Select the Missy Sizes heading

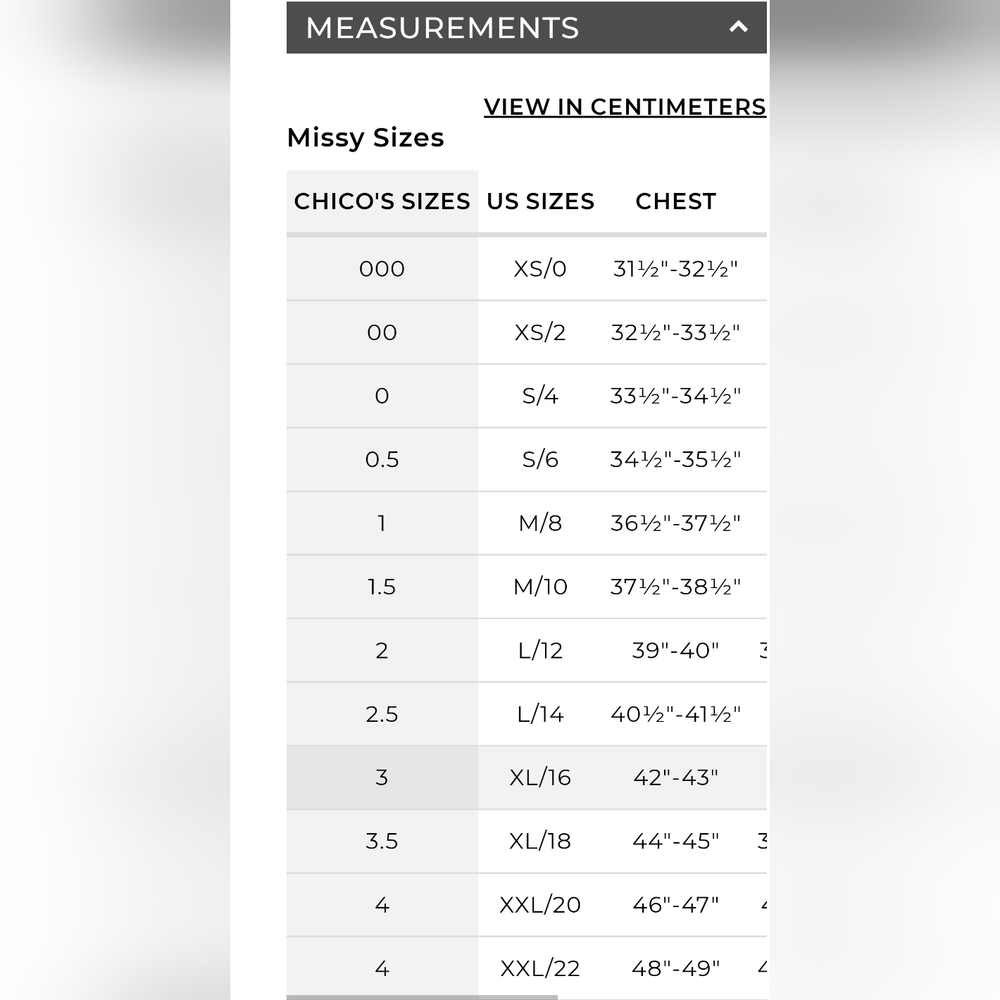365,138
